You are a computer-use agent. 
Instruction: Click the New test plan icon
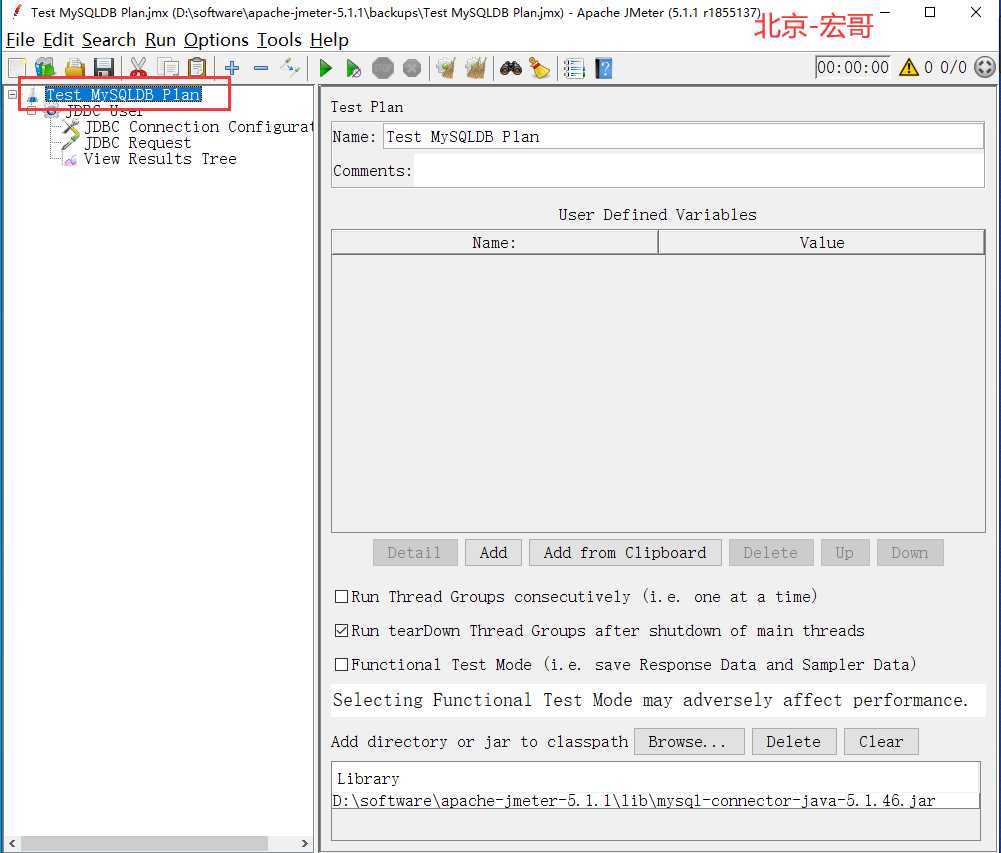[17, 68]
